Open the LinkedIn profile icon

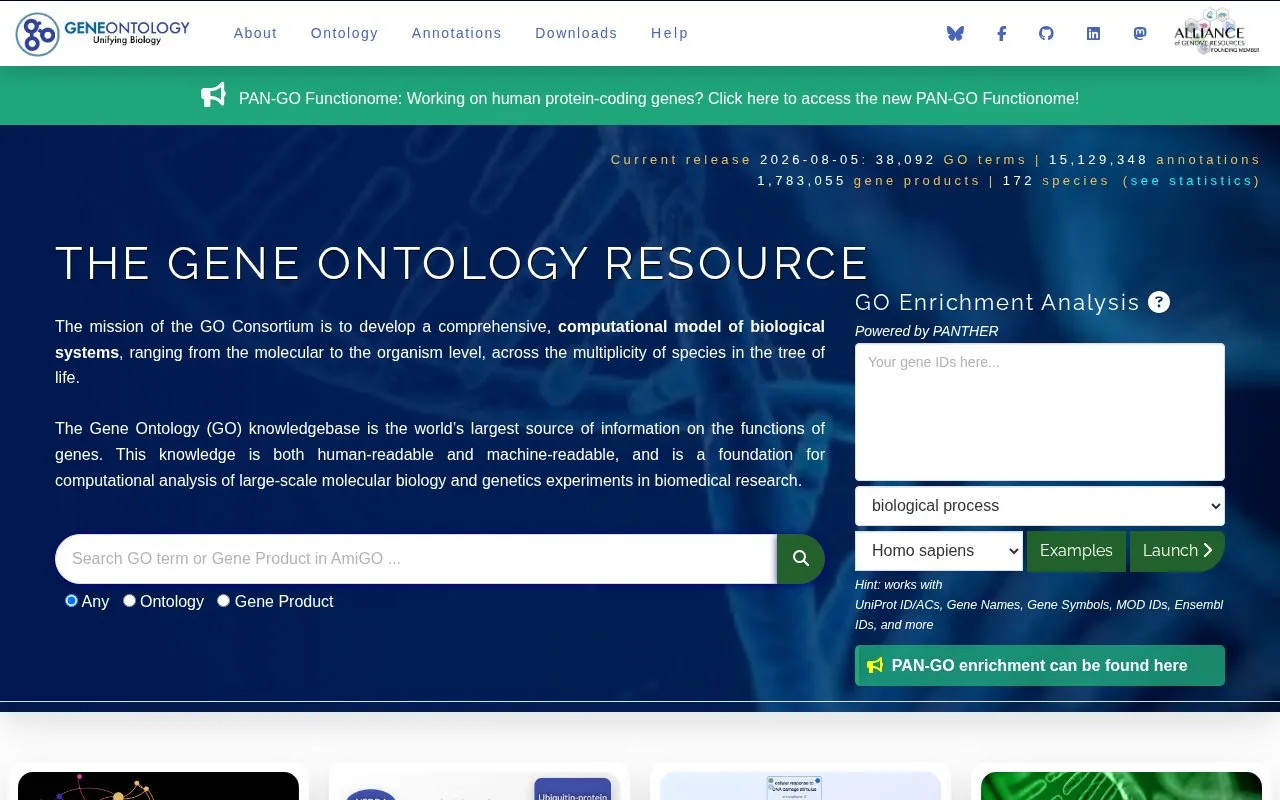1093,33
